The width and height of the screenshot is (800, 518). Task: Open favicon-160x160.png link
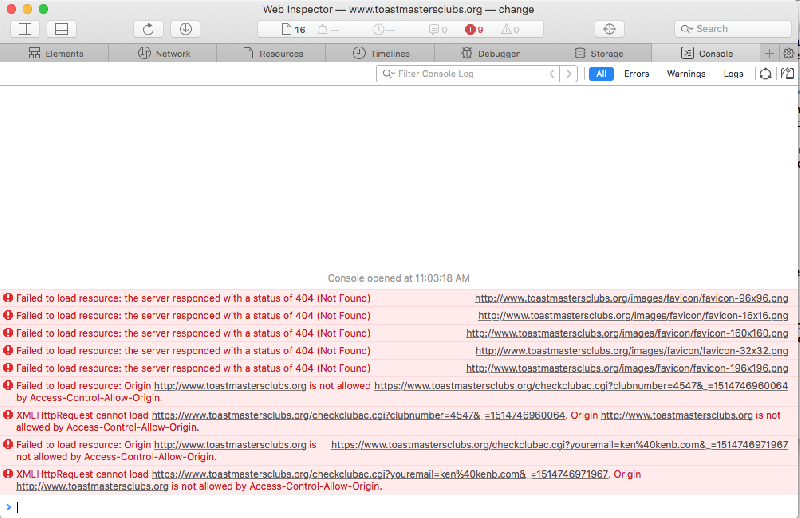pyautogui.click(x=627, y=333)
